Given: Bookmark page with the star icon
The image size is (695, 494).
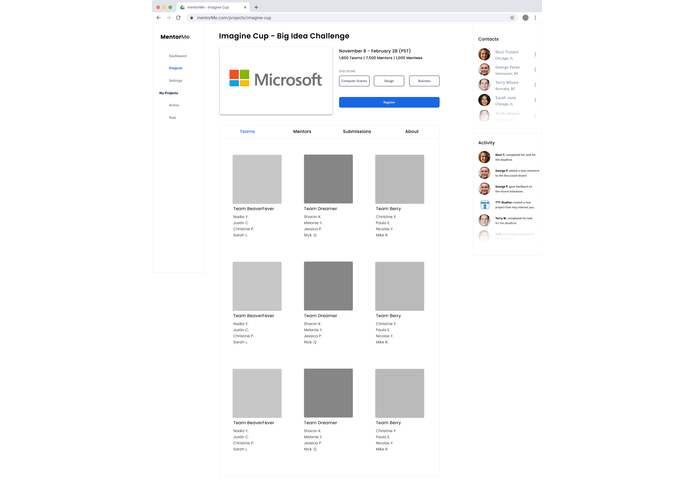Looking at the screenshot, I should click(x=512, y=18).
